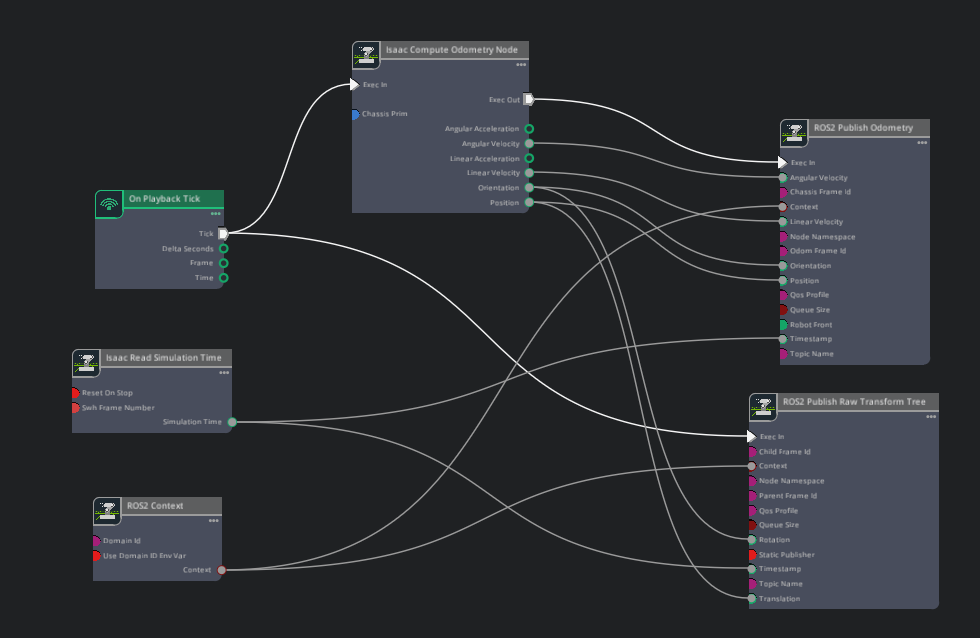Click Position output port on Compute Odometry

tap(529, 202)
